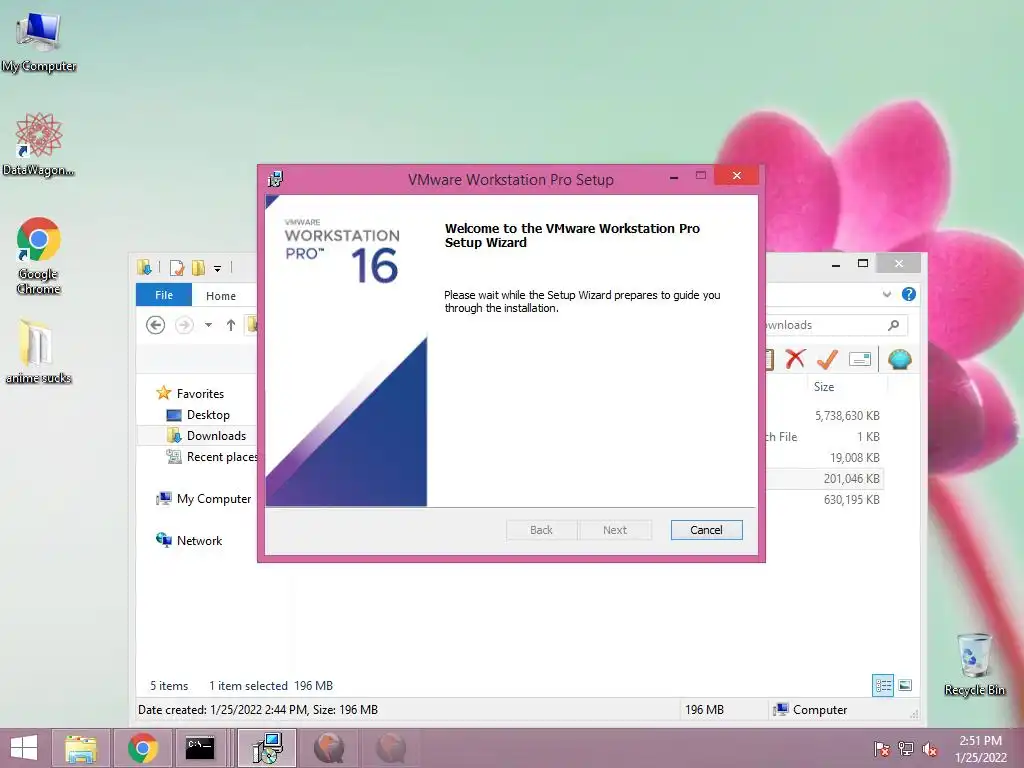This screenshot has height=768, width=1024.
Task: Minimize the VMware Workstation Pro Setup window
Action: [673, 177]
